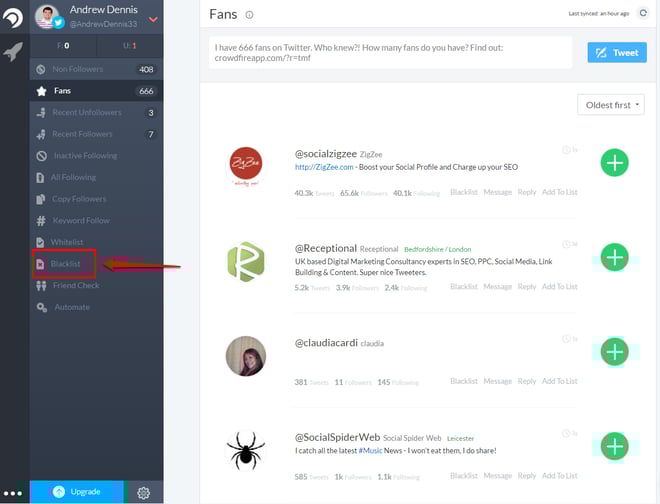Click Blacklist for @socialzigzee
This screenshot has width=660, height=504.
[464, 192]
